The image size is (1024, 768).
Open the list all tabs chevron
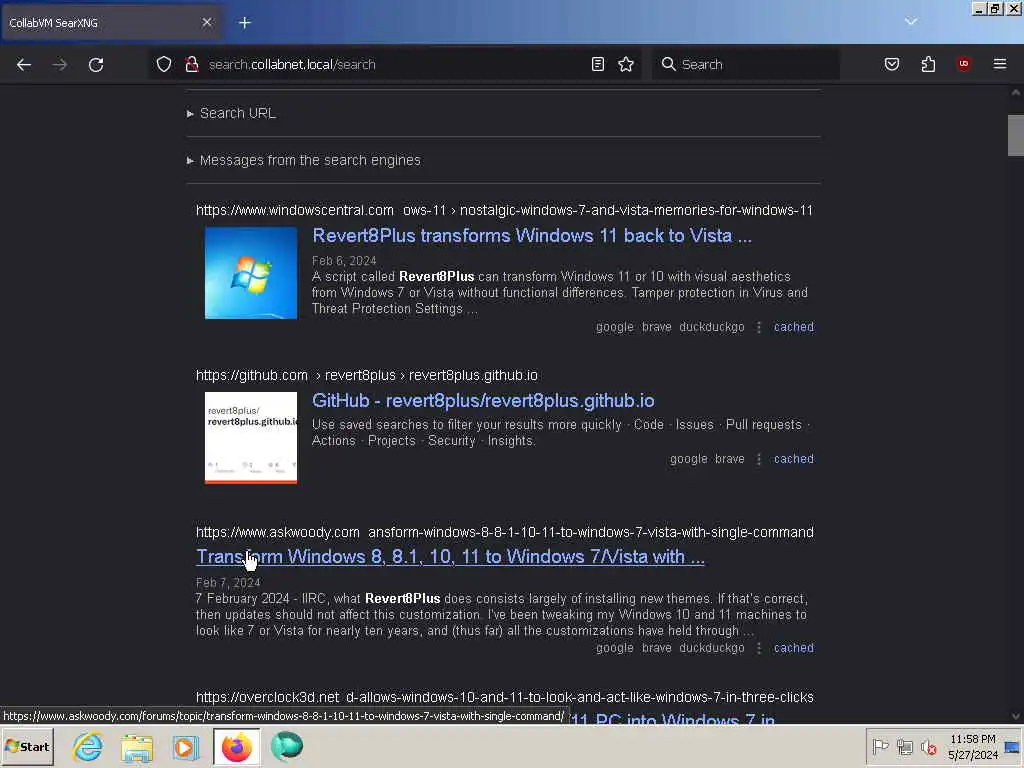pyautogui.click(x=911, y=22)
